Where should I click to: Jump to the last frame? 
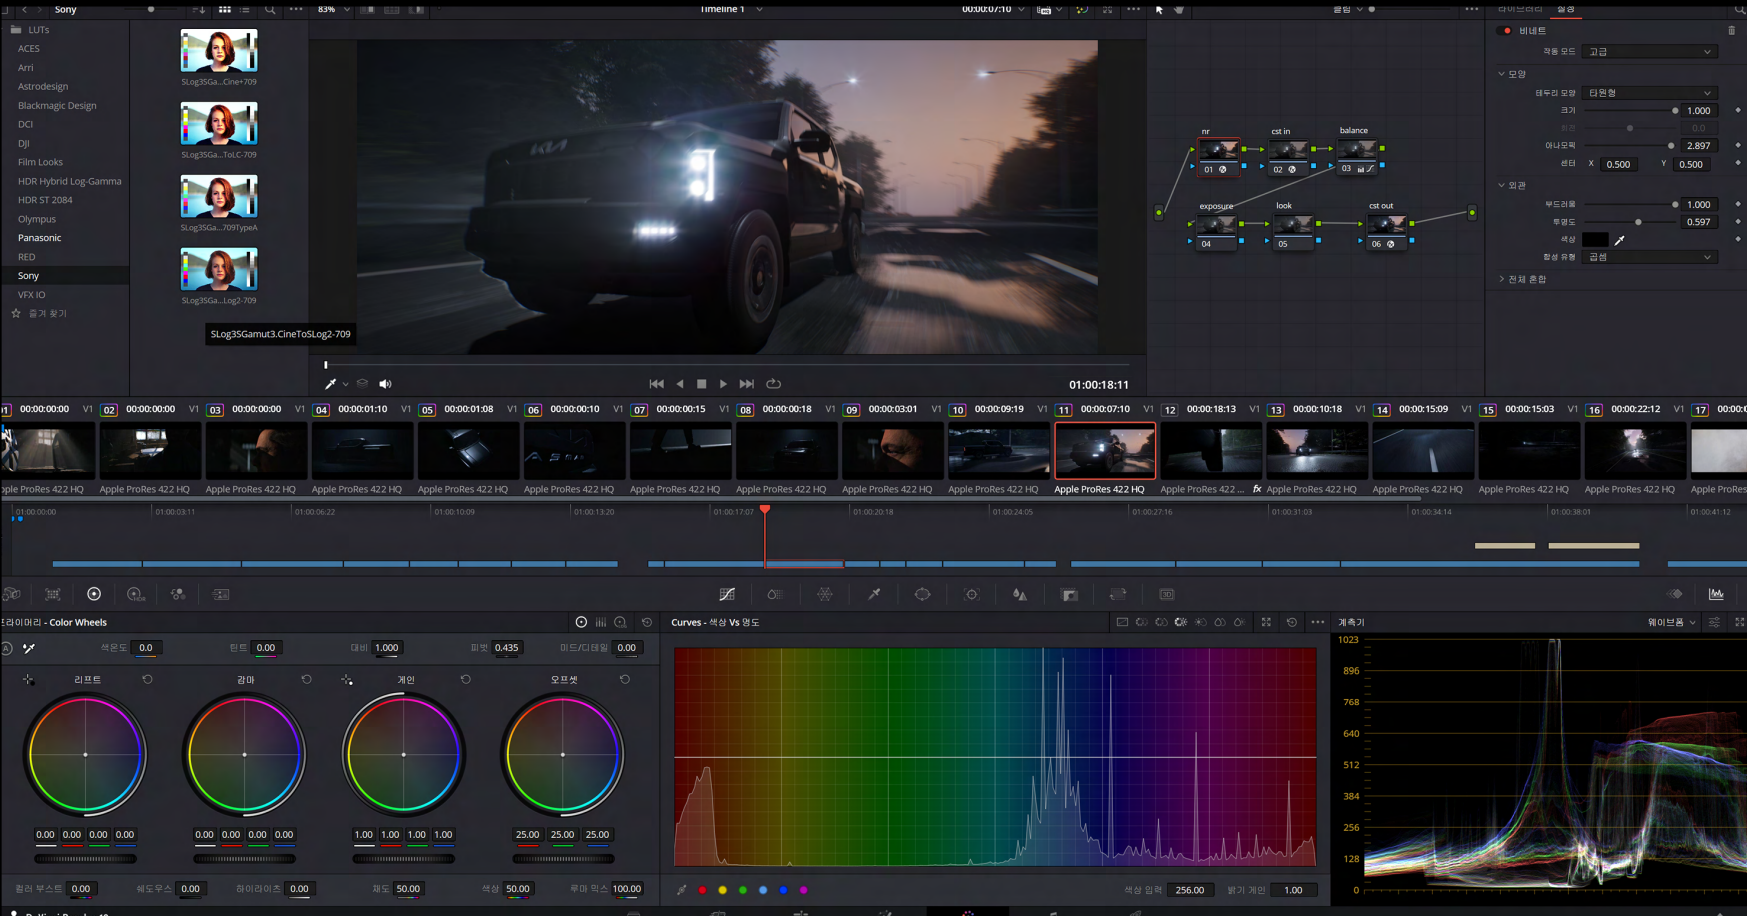[747, 384]
